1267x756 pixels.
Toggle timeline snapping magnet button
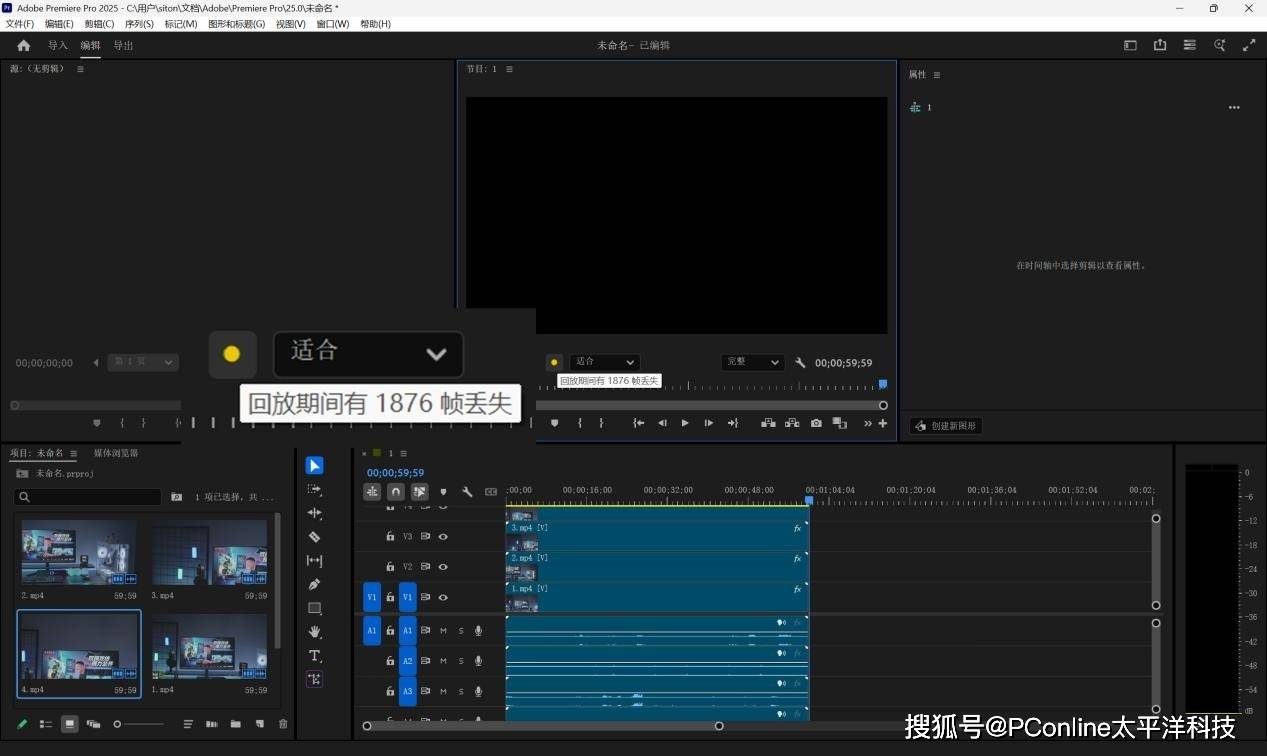396,492
